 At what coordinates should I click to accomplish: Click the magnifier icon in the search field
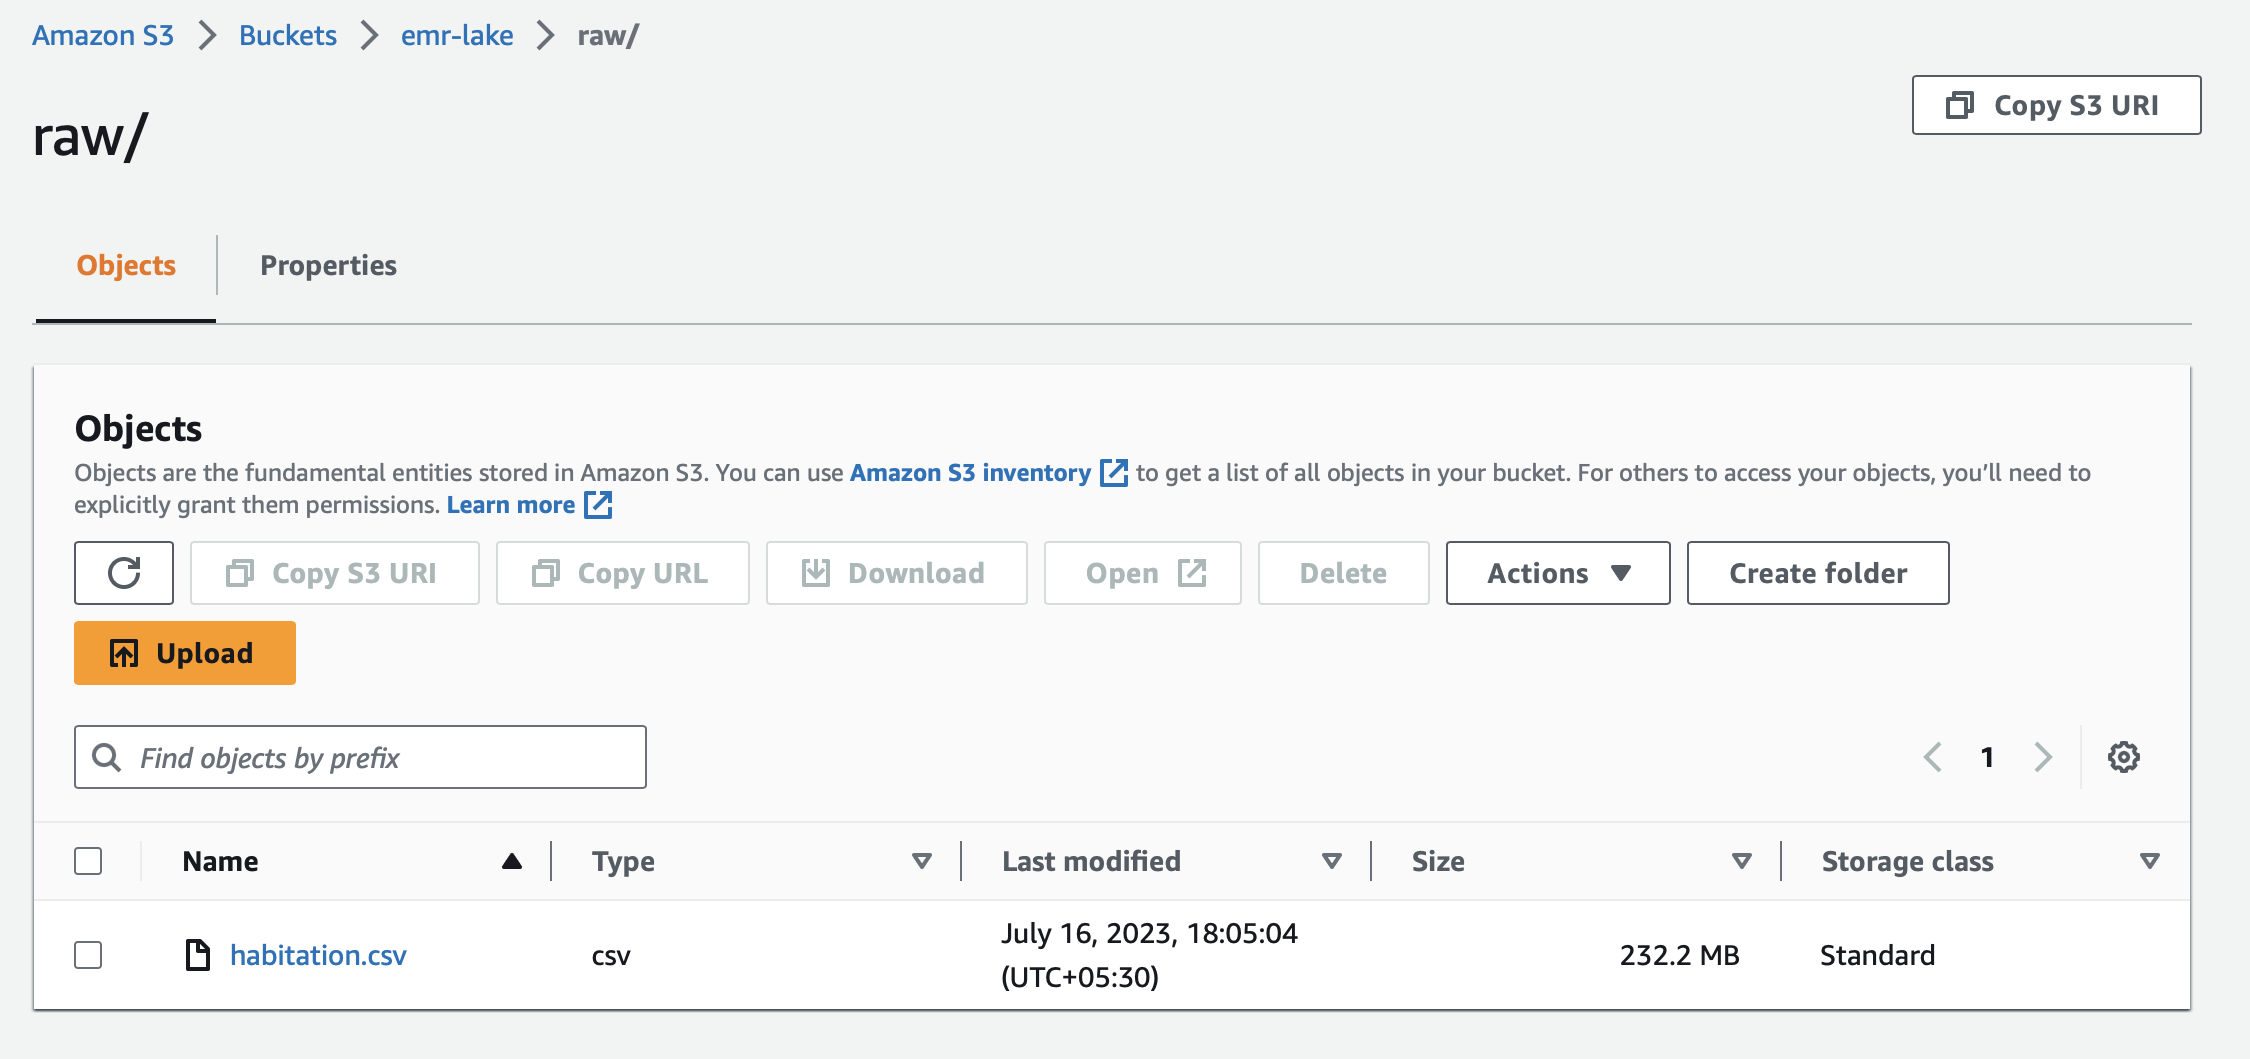click(106, 757)
